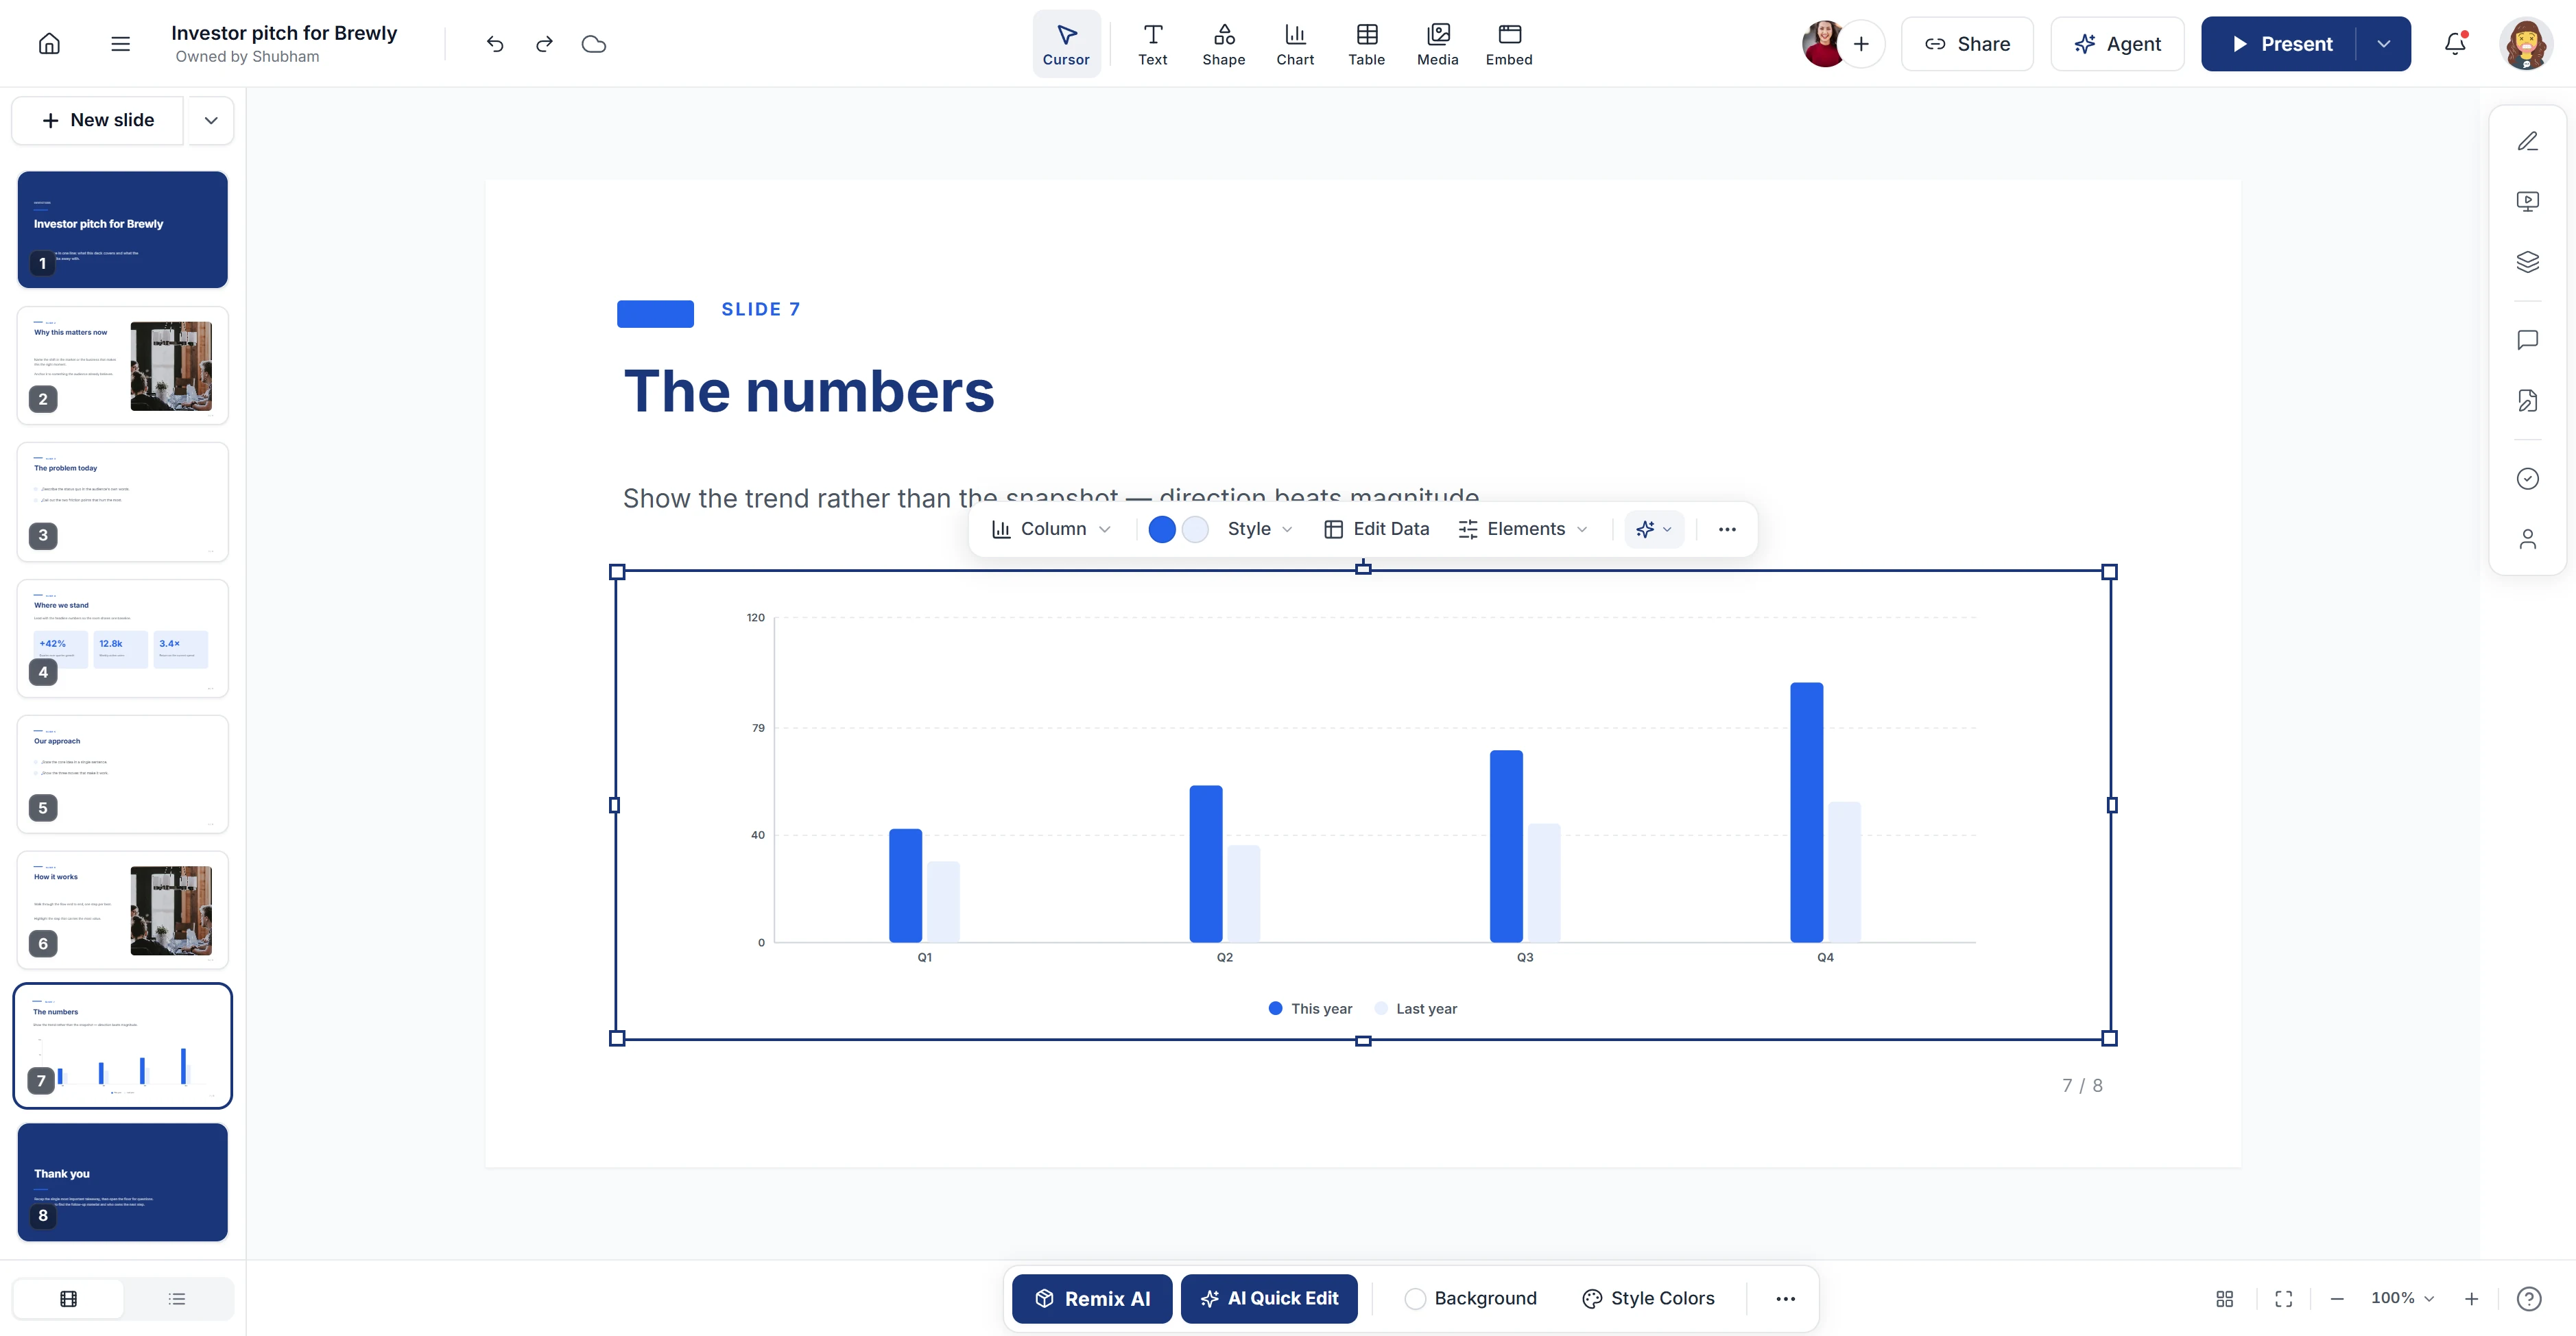Select the 'Thank you' slide 8 thumbnail
Image resolution: width=2576 pixels, height=1336 pixels.
[x=122, y=1182]
